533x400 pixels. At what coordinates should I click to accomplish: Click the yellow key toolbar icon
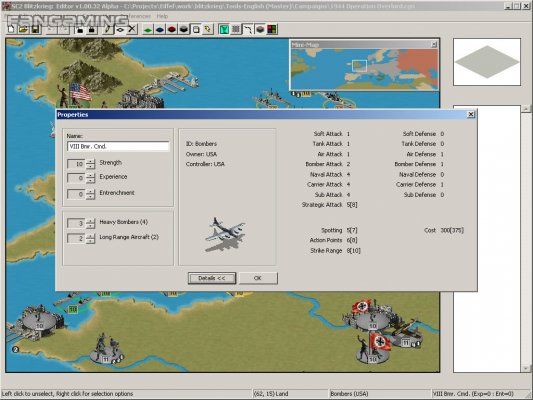208,30
